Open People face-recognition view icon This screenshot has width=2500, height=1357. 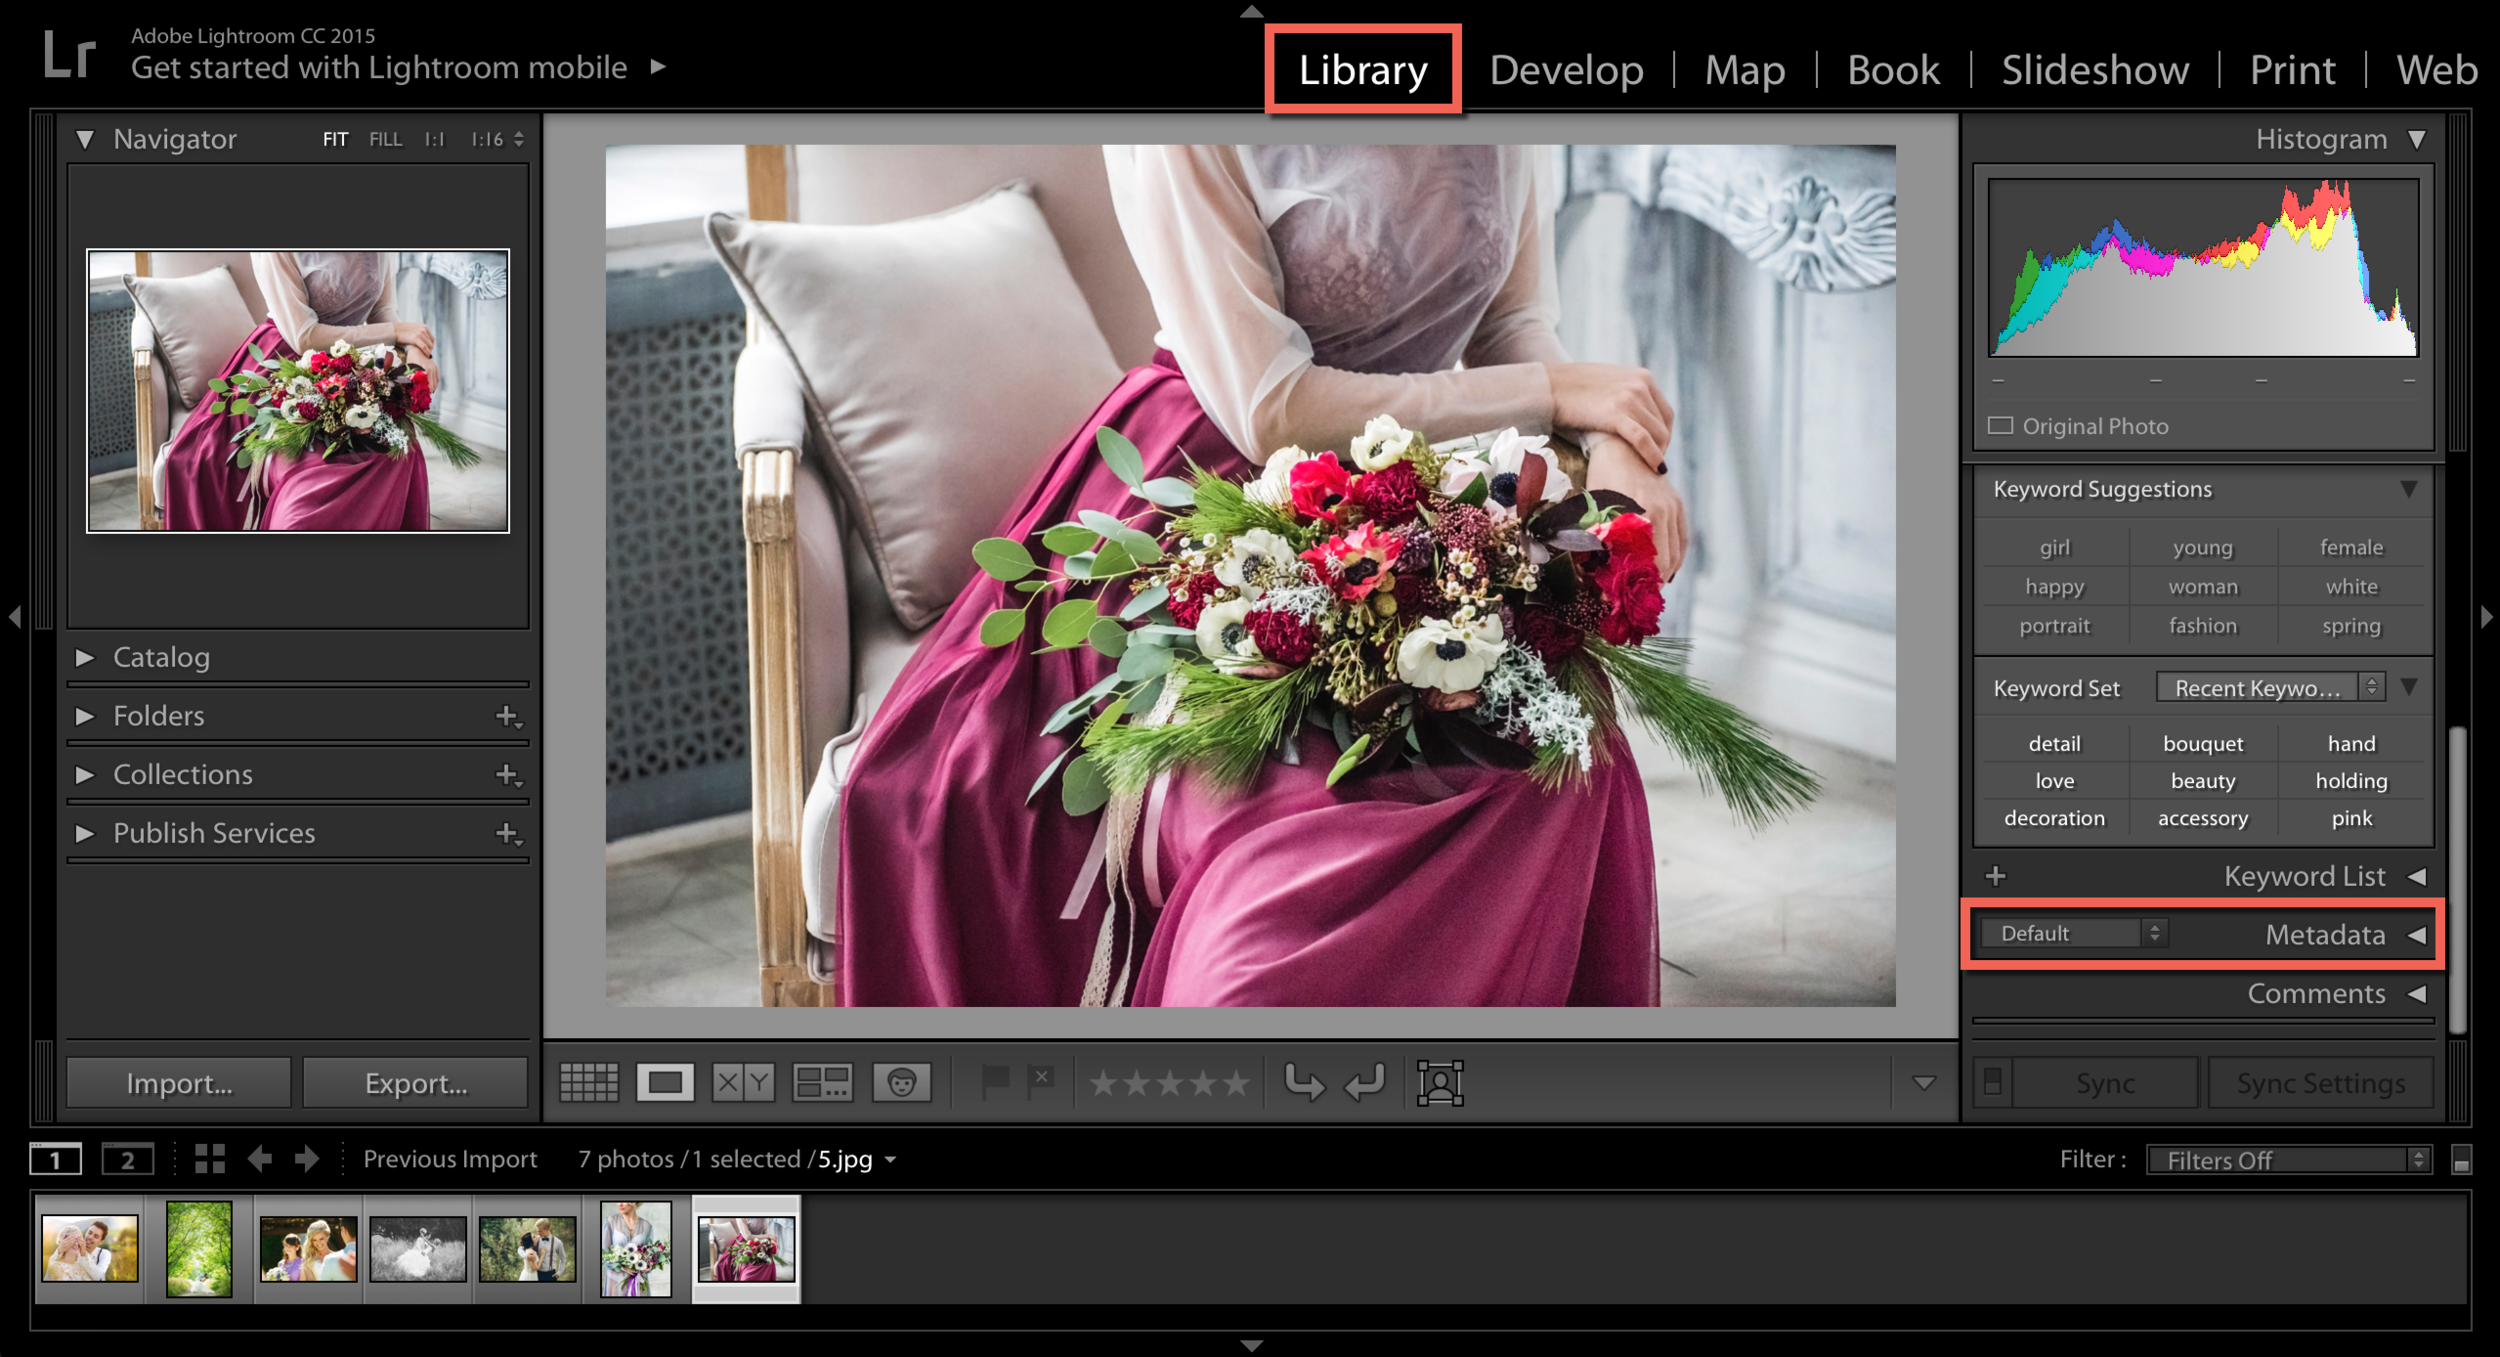[x=901, y=1082]
